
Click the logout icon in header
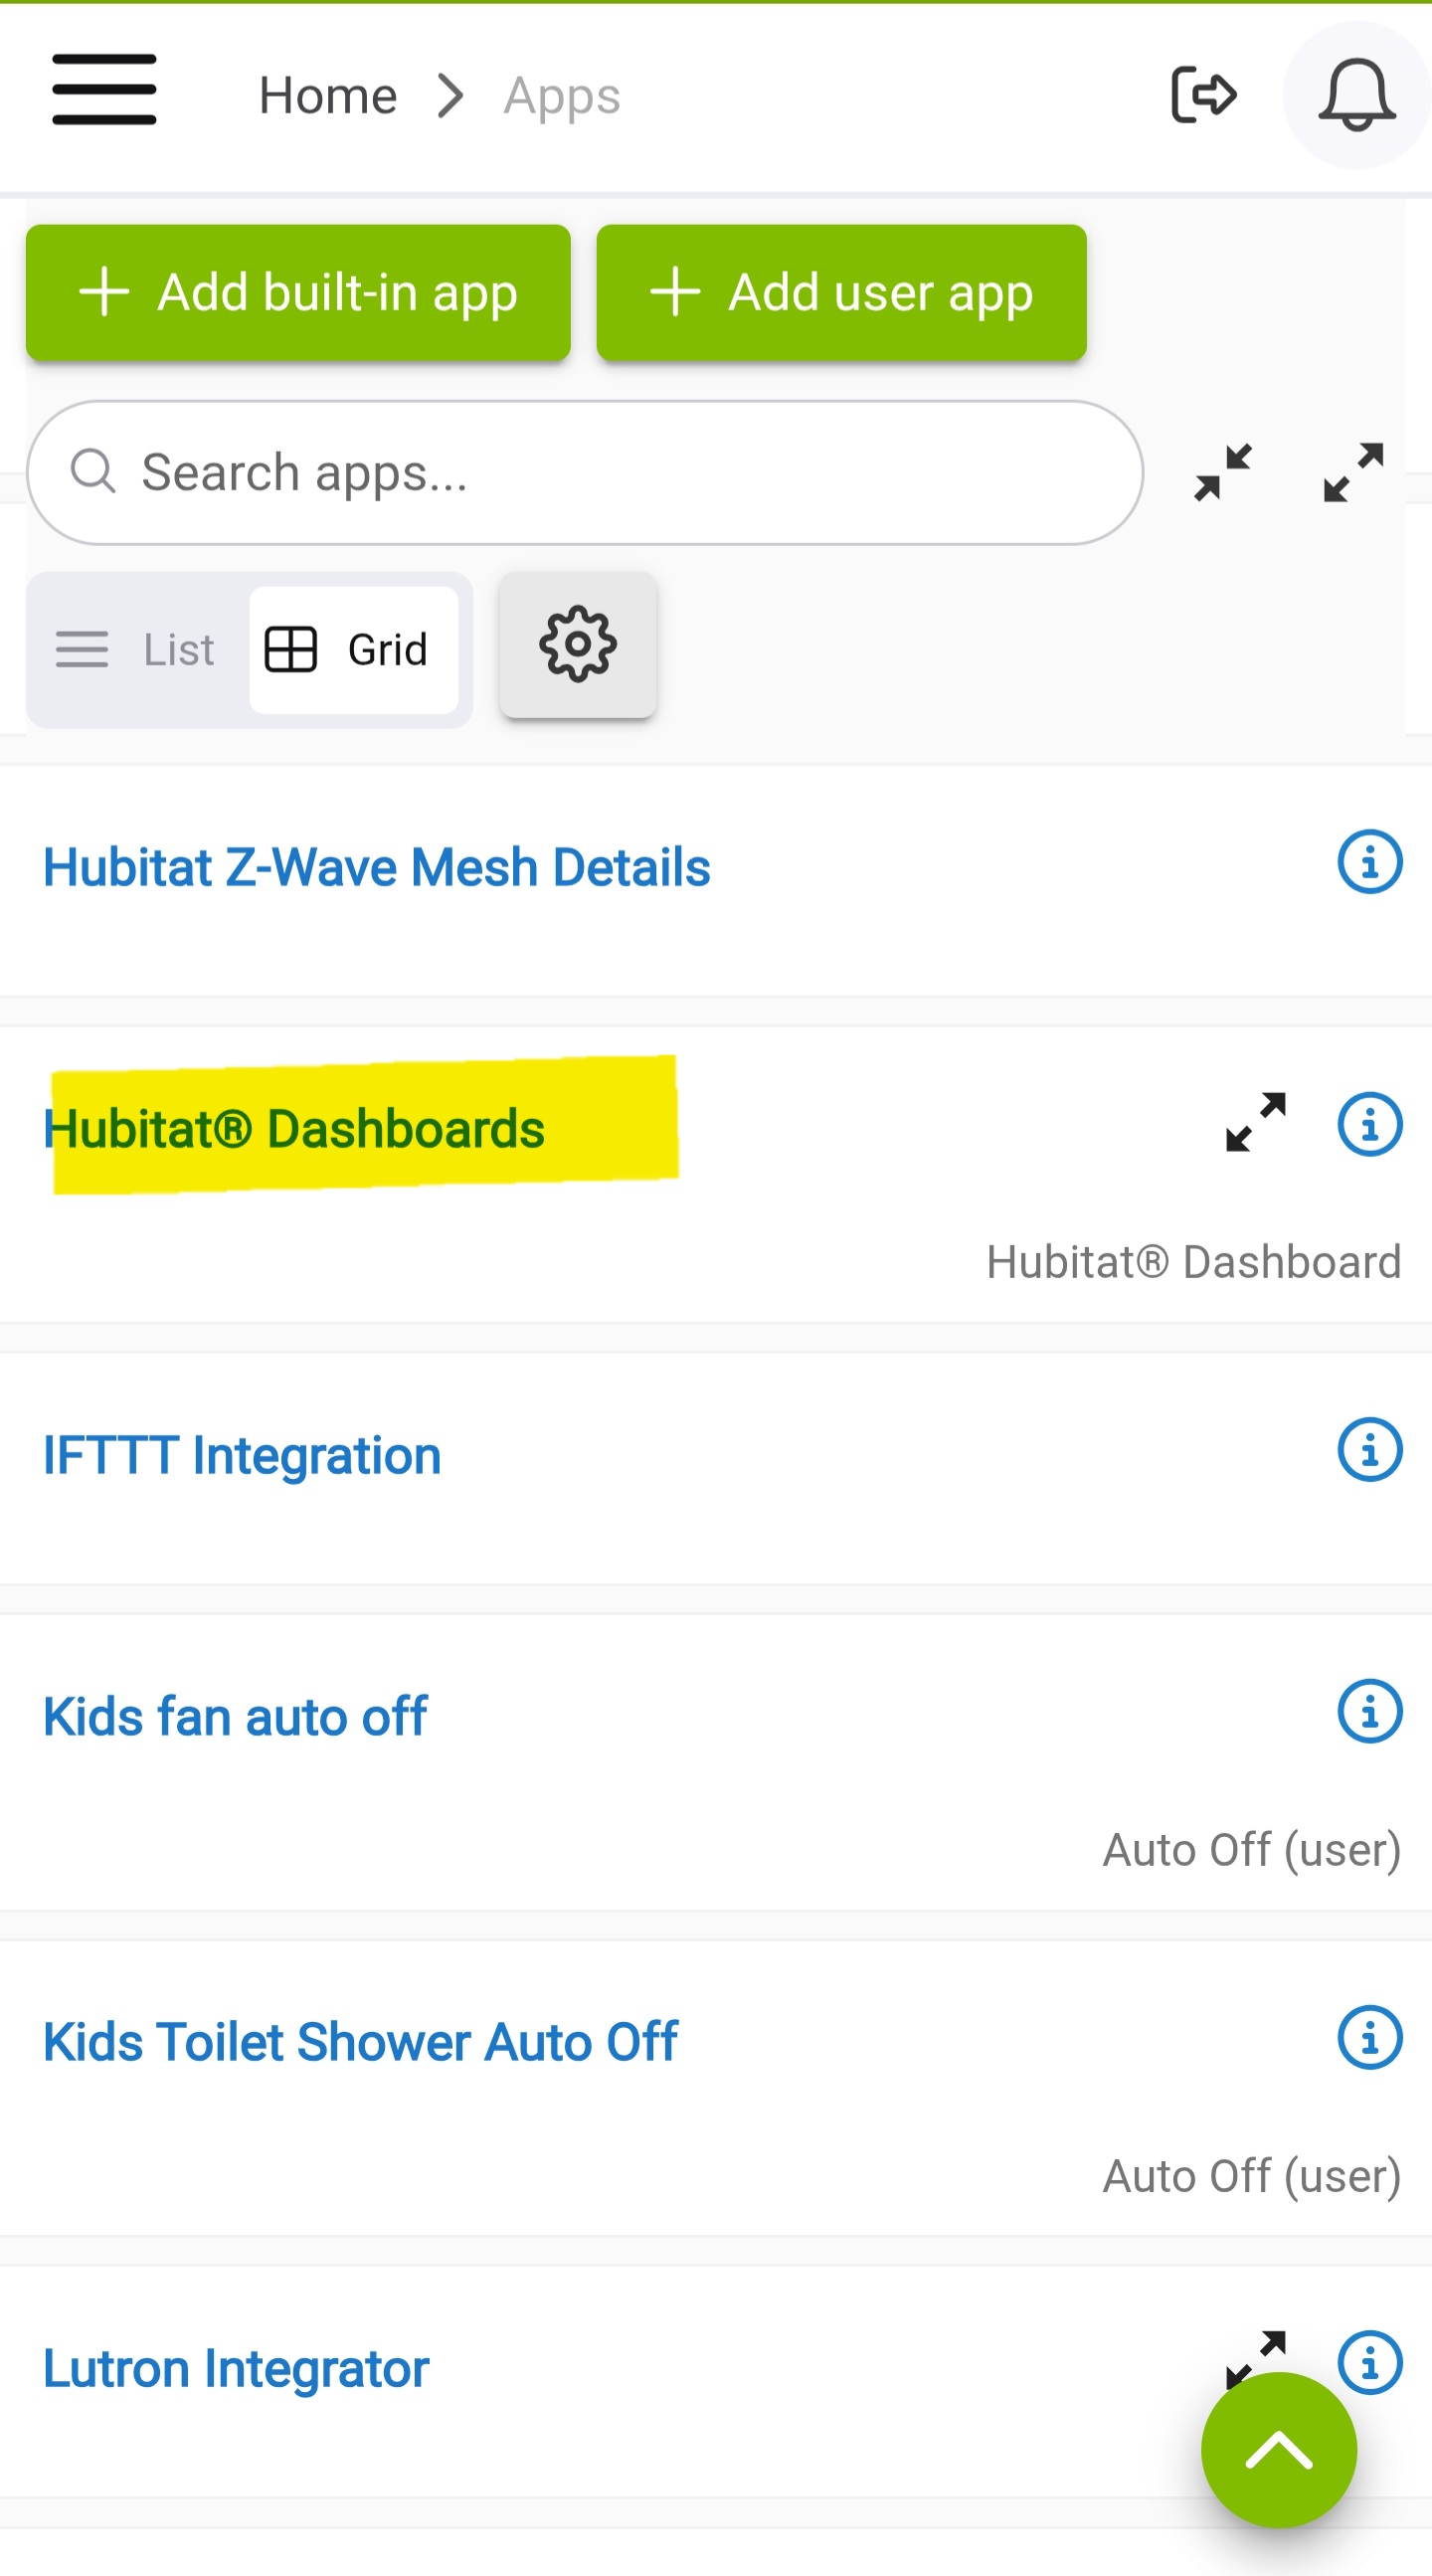coord(1204,95)
